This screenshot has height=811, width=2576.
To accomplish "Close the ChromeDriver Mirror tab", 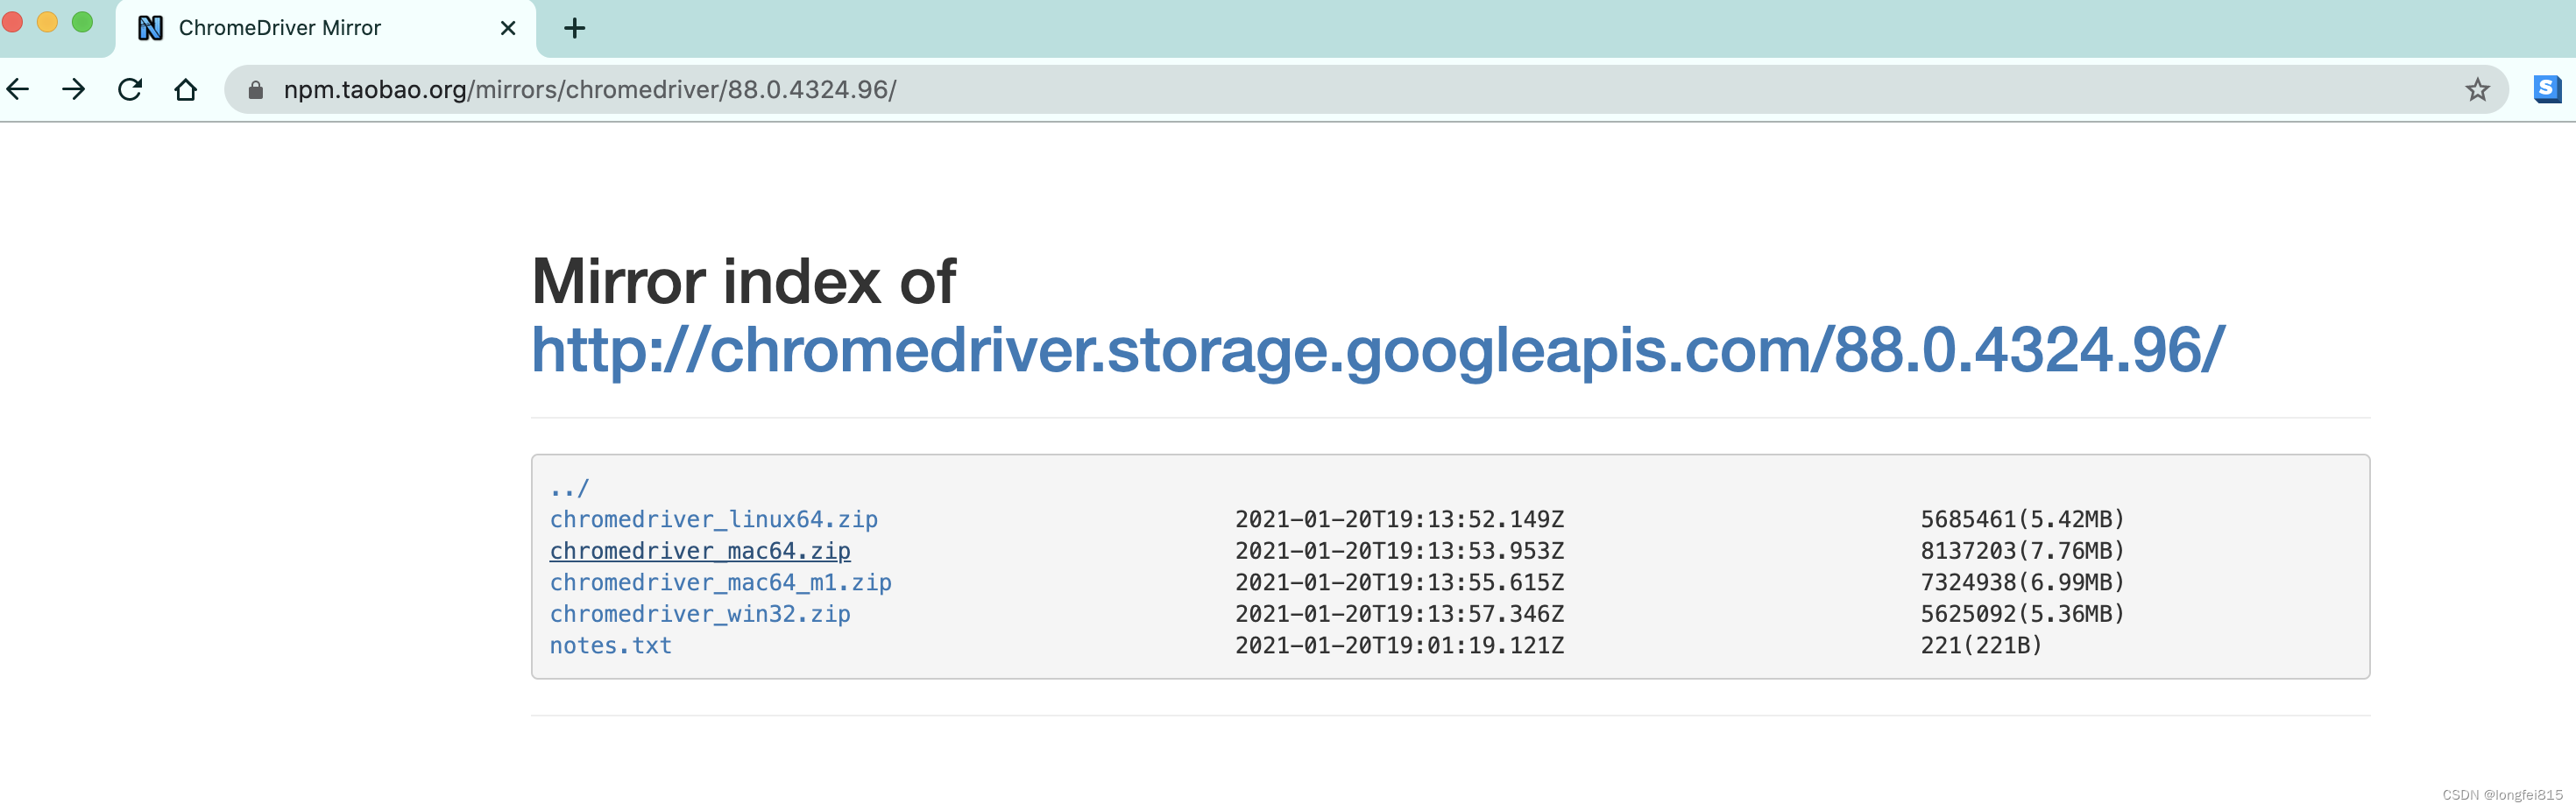I will pos(508,28).
